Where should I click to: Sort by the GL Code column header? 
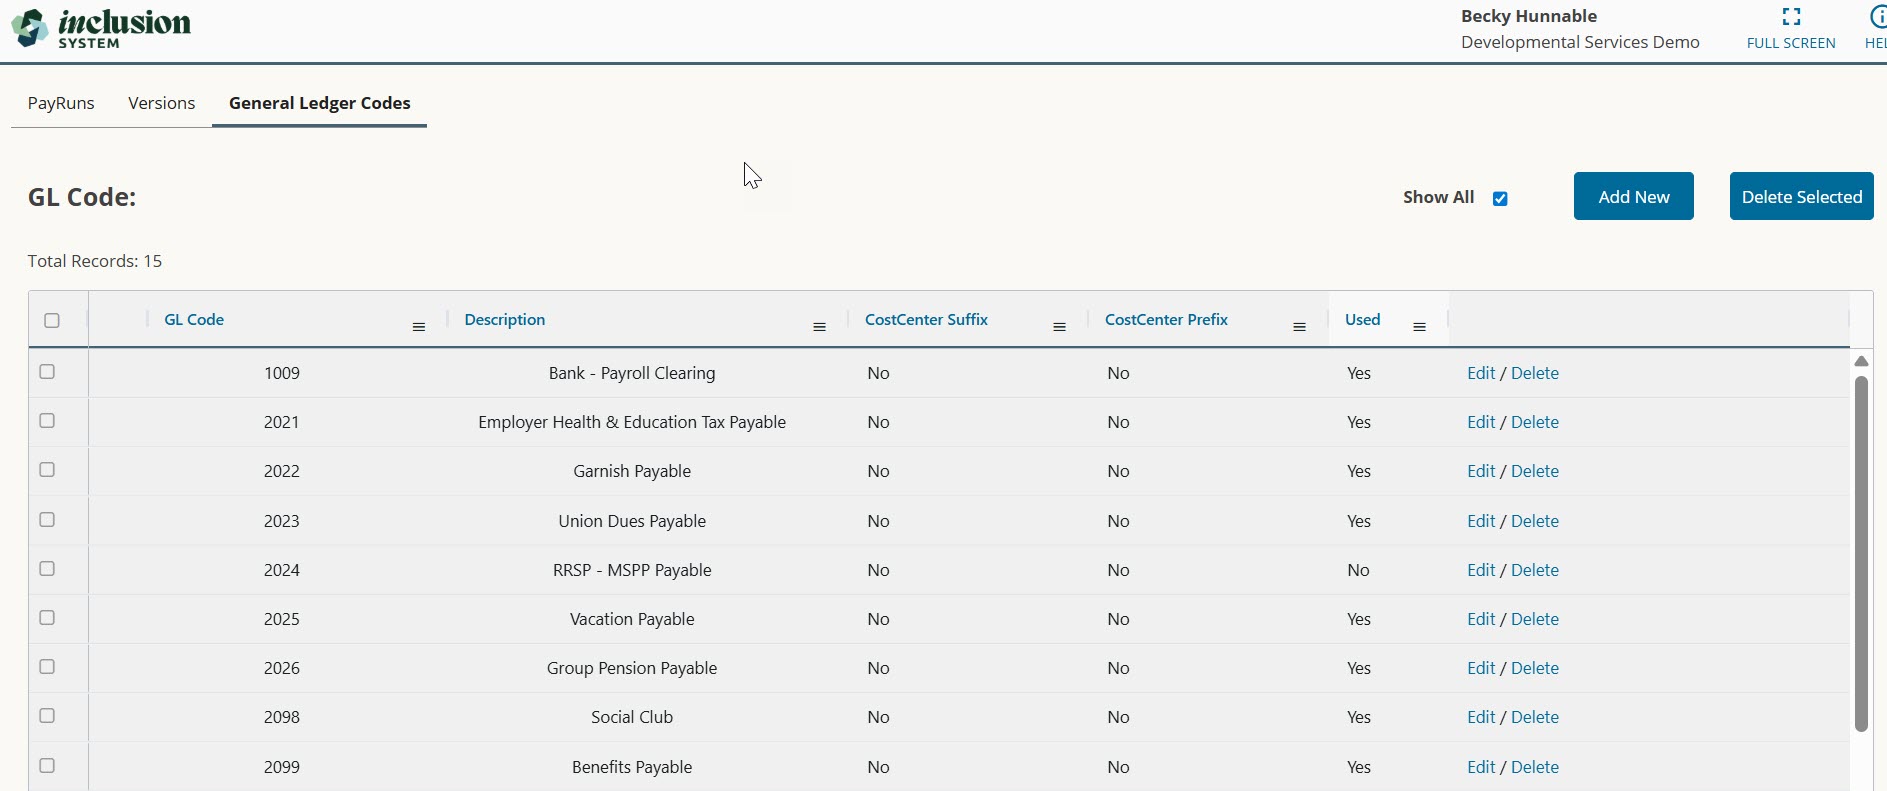click(194, 319)
